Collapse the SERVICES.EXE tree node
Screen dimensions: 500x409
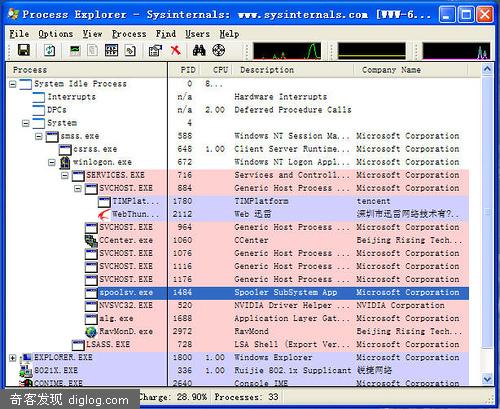pos(65,176)
